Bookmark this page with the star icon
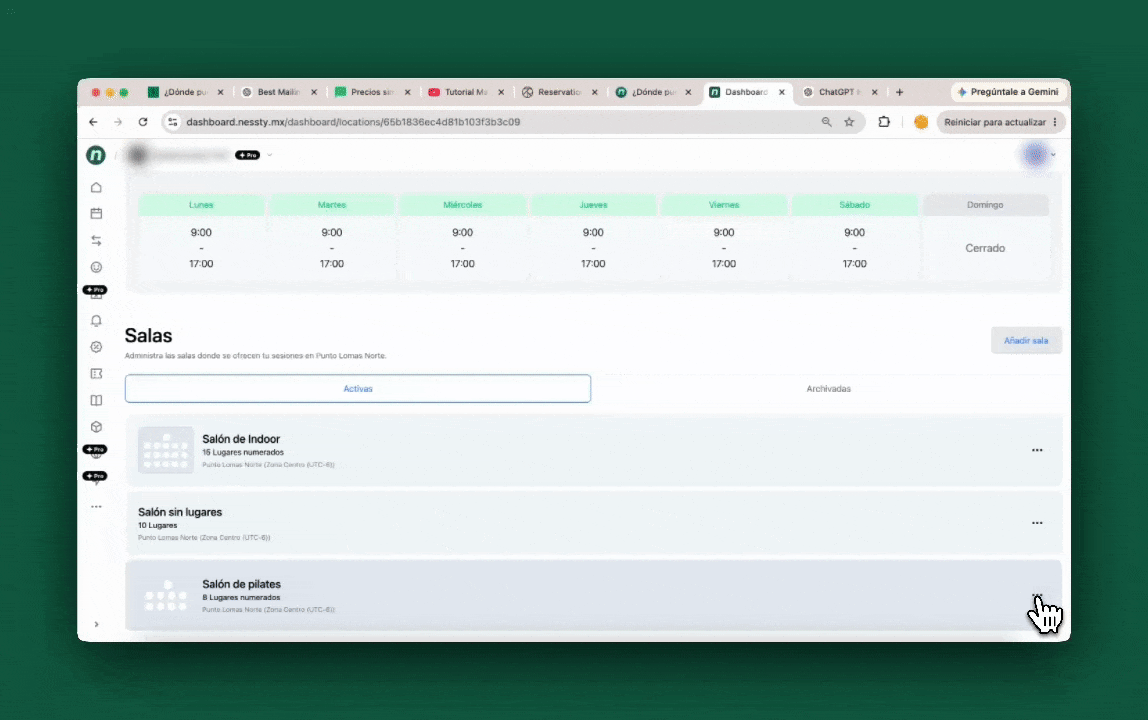 [849, 122]
